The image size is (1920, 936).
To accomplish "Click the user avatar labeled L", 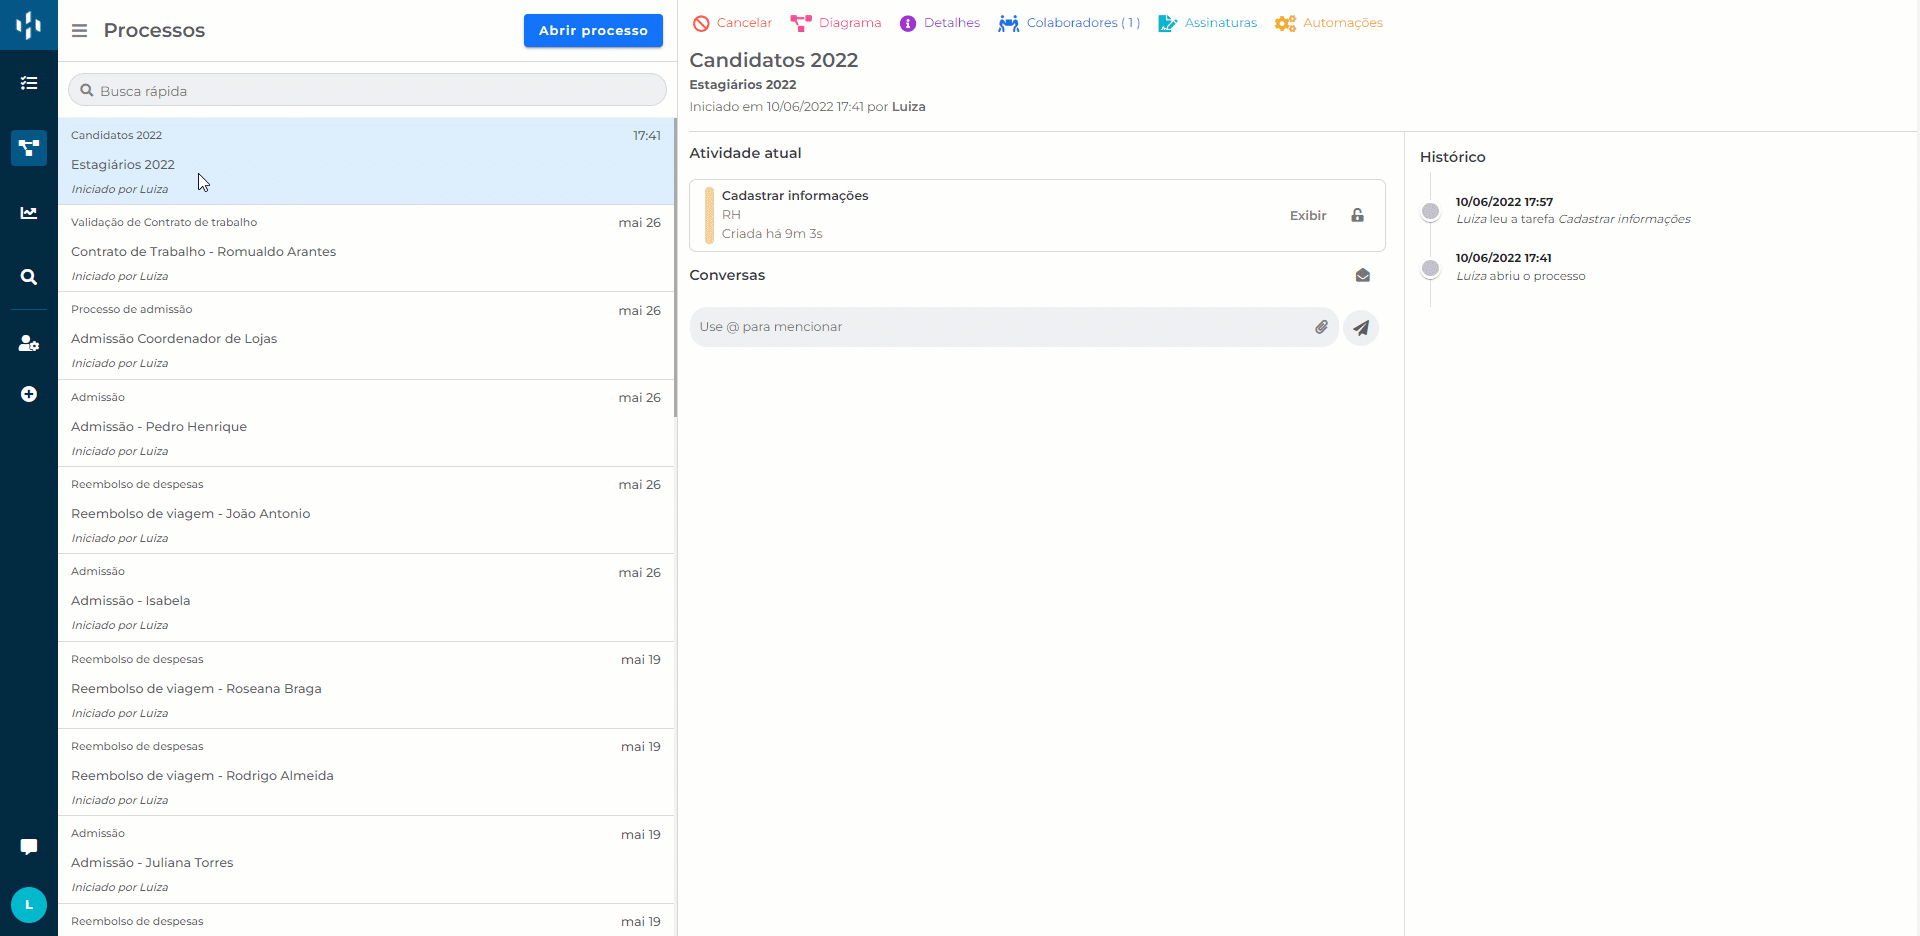I will (29, 905).
